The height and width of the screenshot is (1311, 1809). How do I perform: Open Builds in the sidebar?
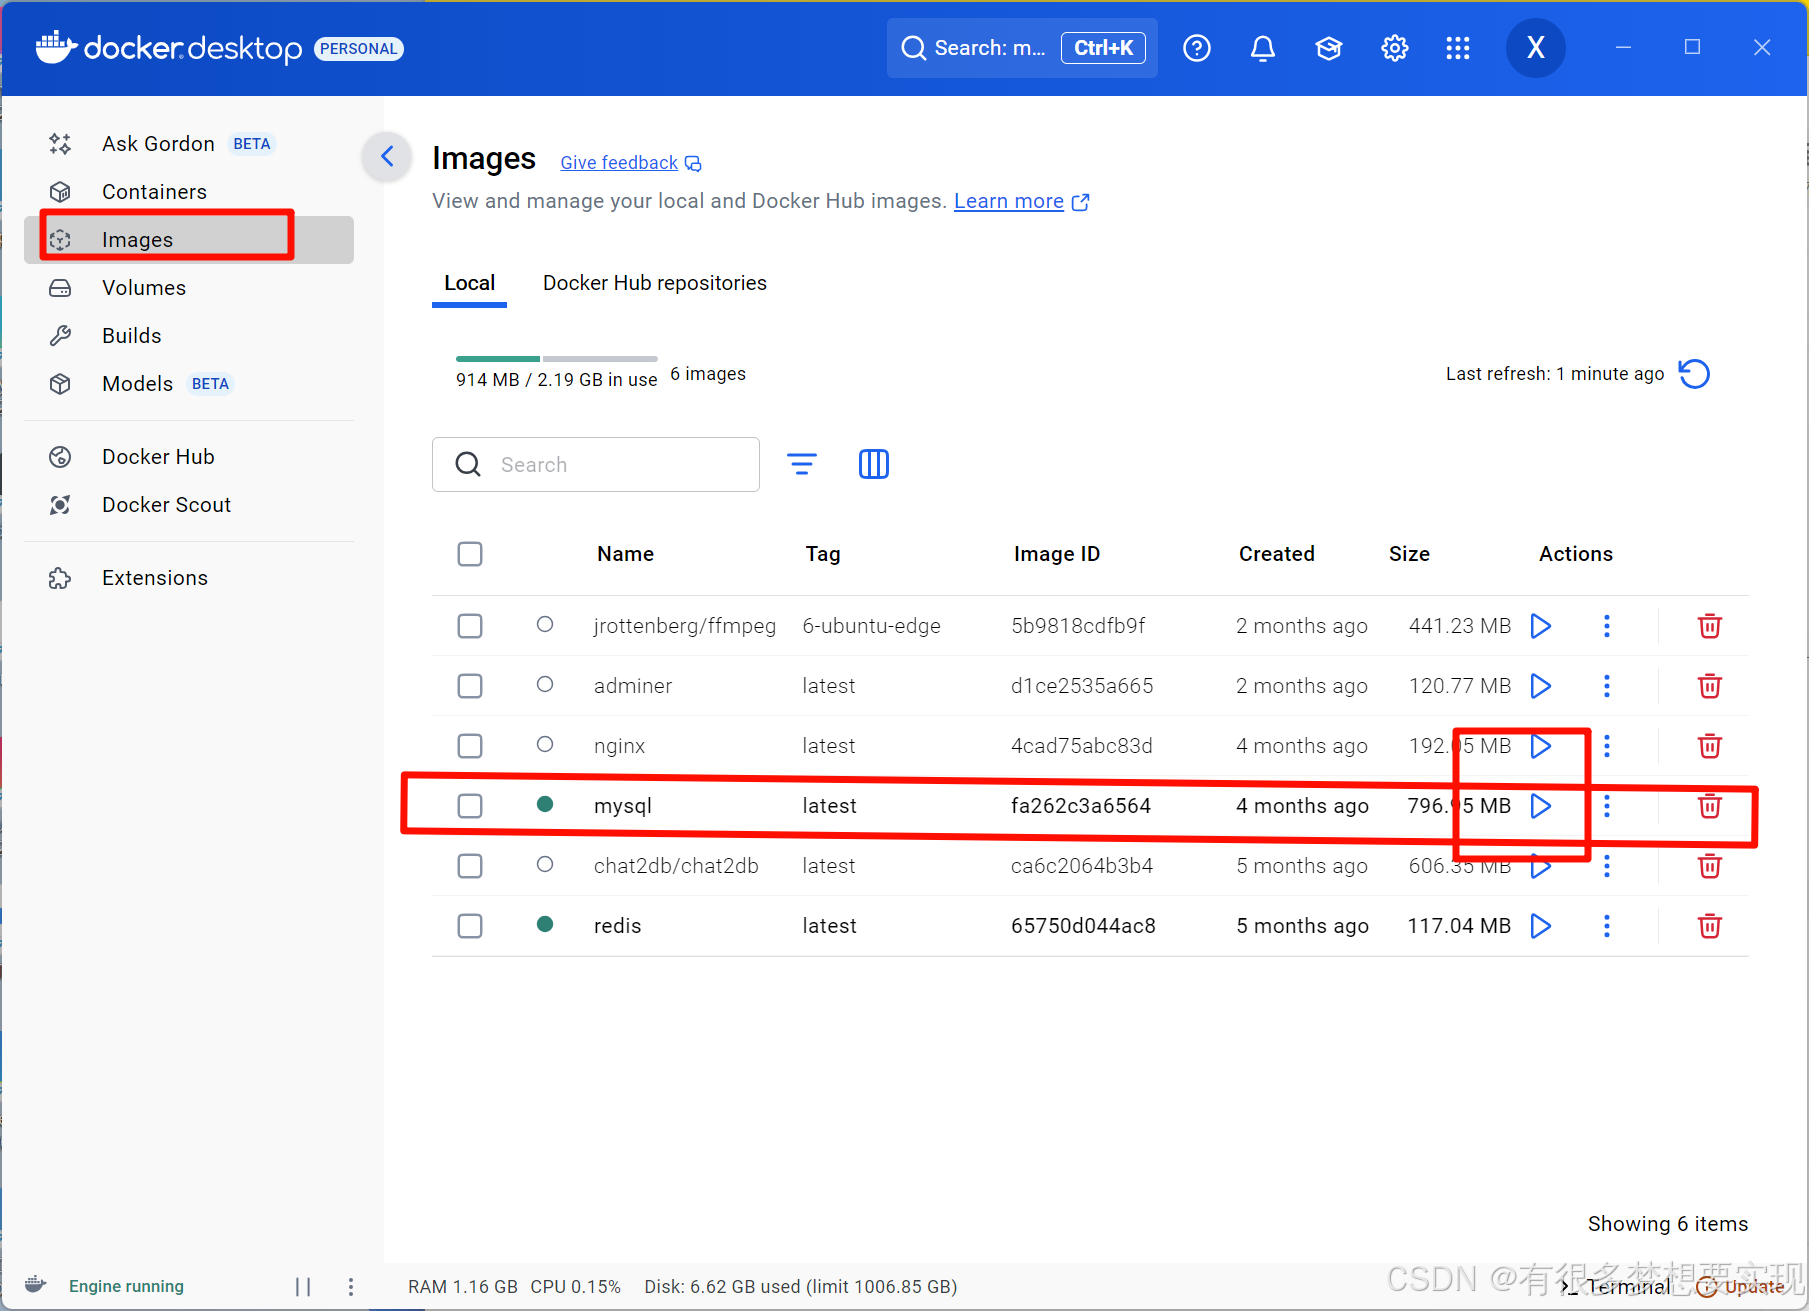(189, 336)
